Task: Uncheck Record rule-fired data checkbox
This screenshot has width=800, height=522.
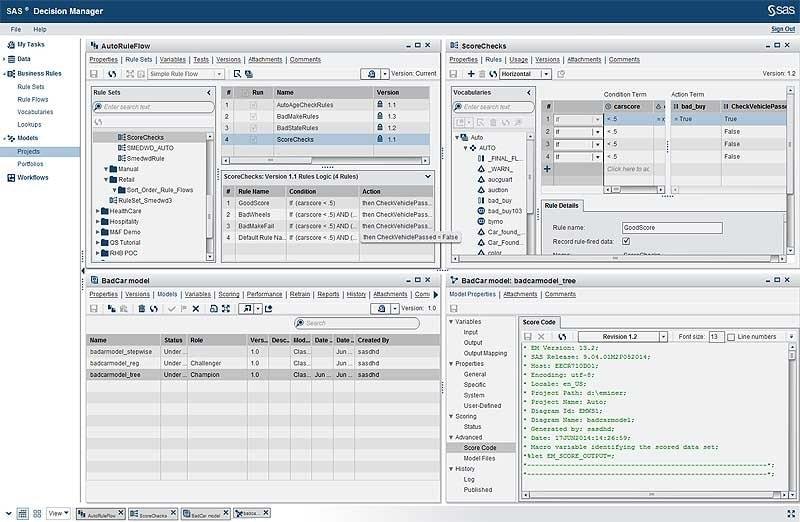Action: (x=626, y=241)
